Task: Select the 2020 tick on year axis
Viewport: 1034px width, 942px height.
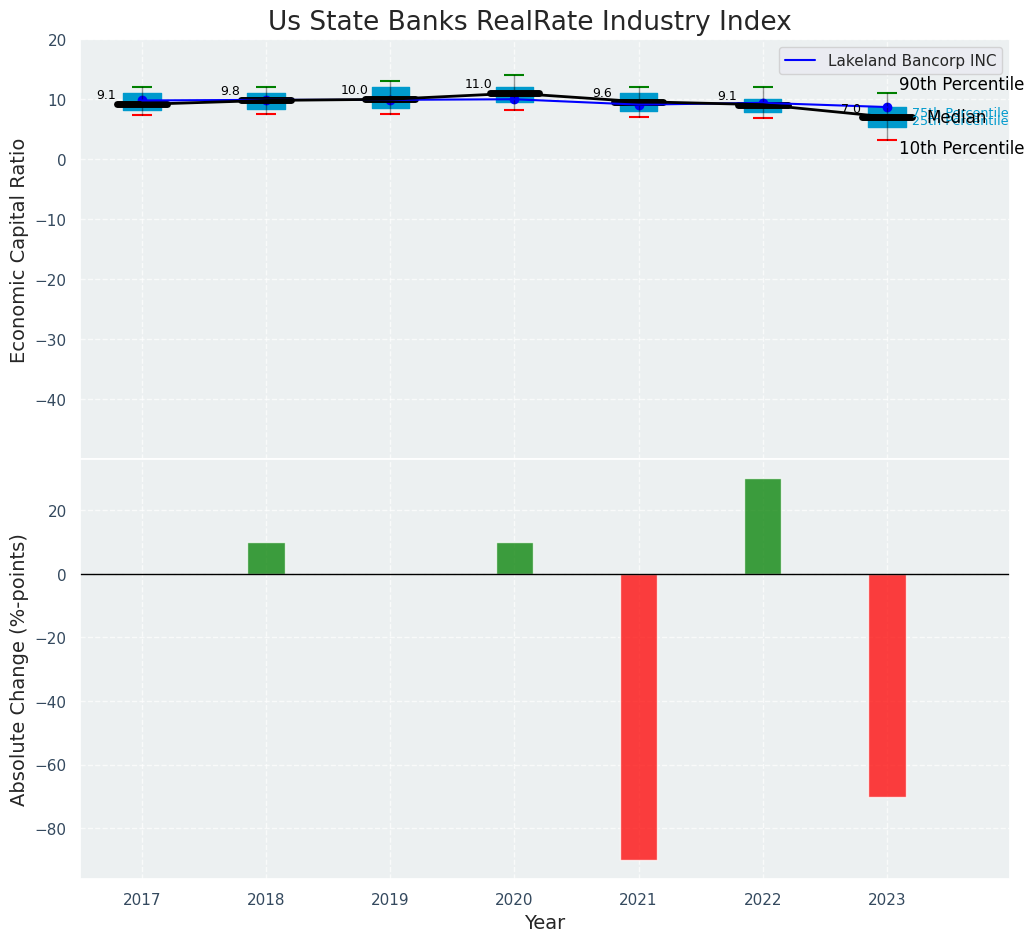Action: [515, 900]
